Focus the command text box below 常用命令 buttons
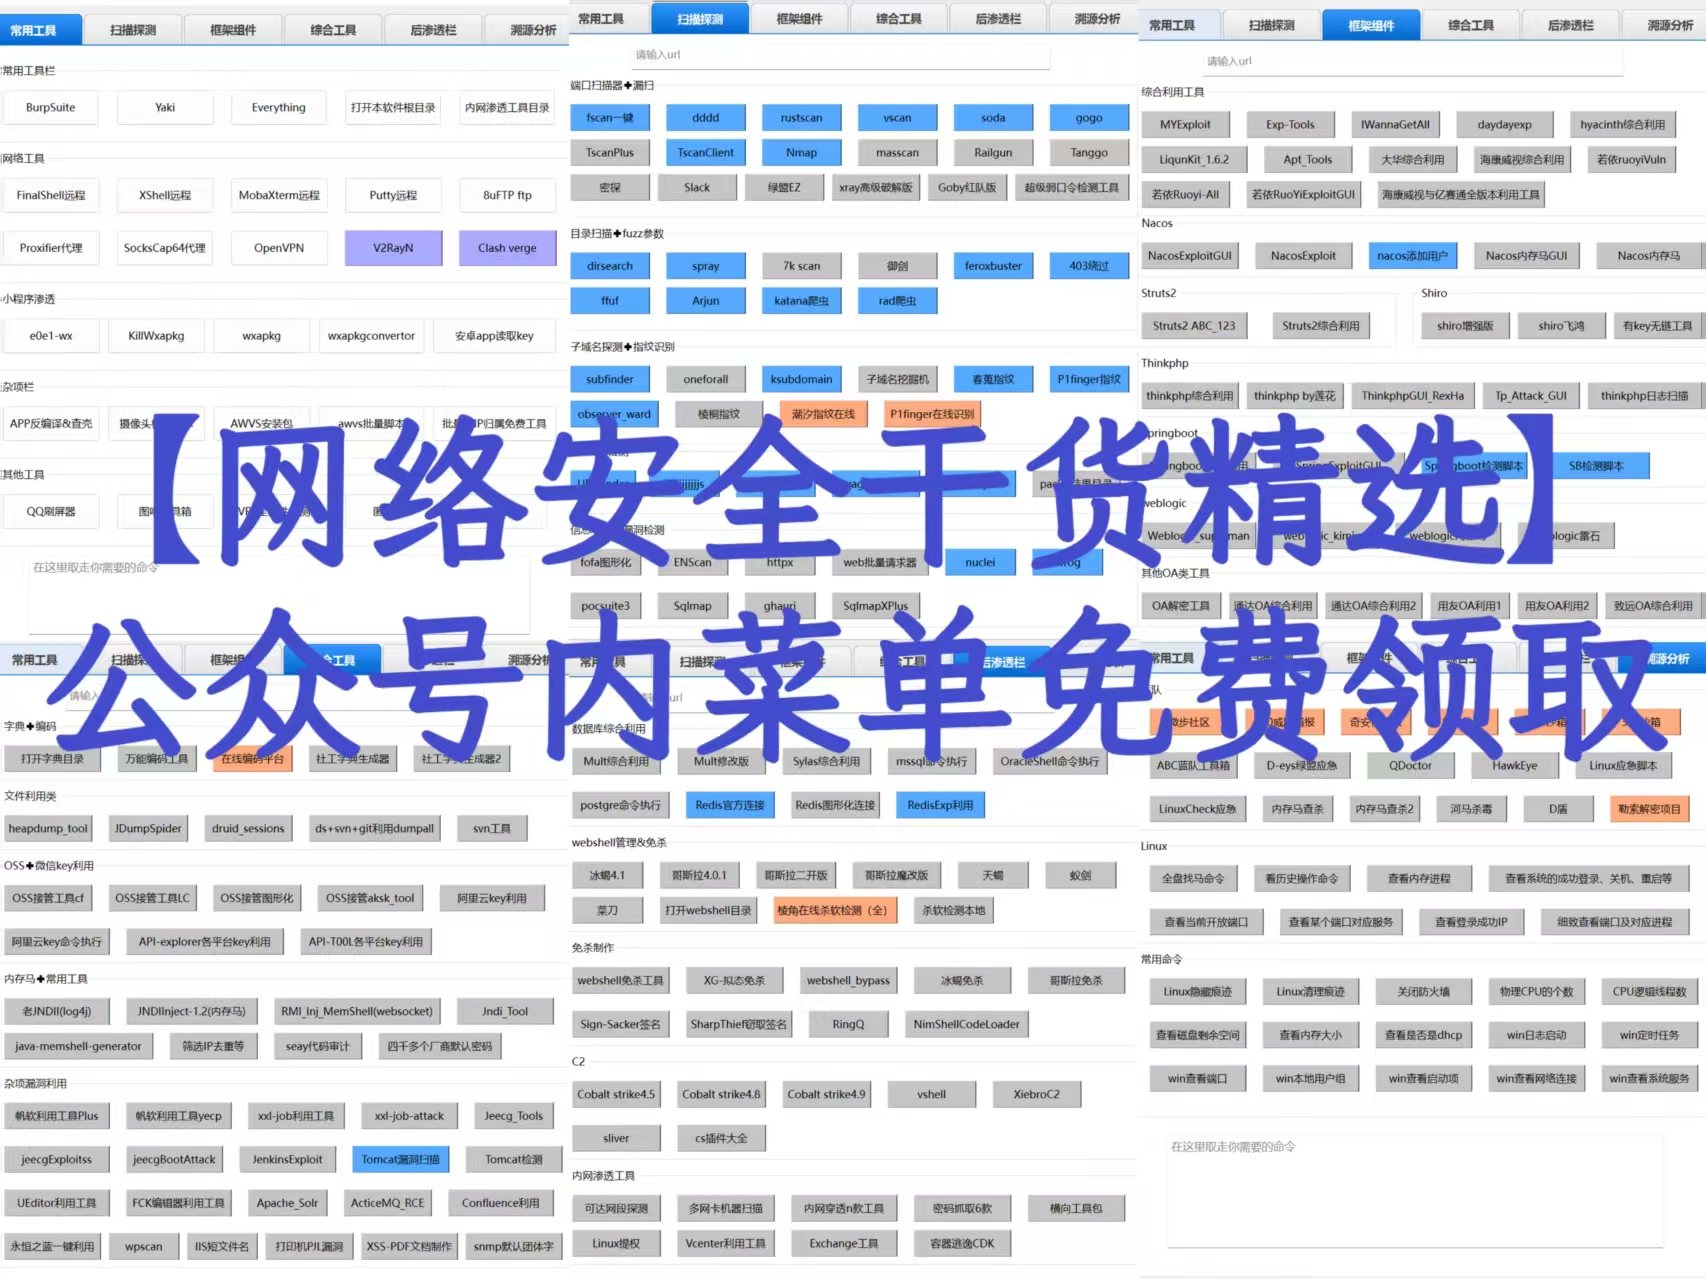The height and width of the screenshot is (1279, 1706). [x=1415, y=1190]
